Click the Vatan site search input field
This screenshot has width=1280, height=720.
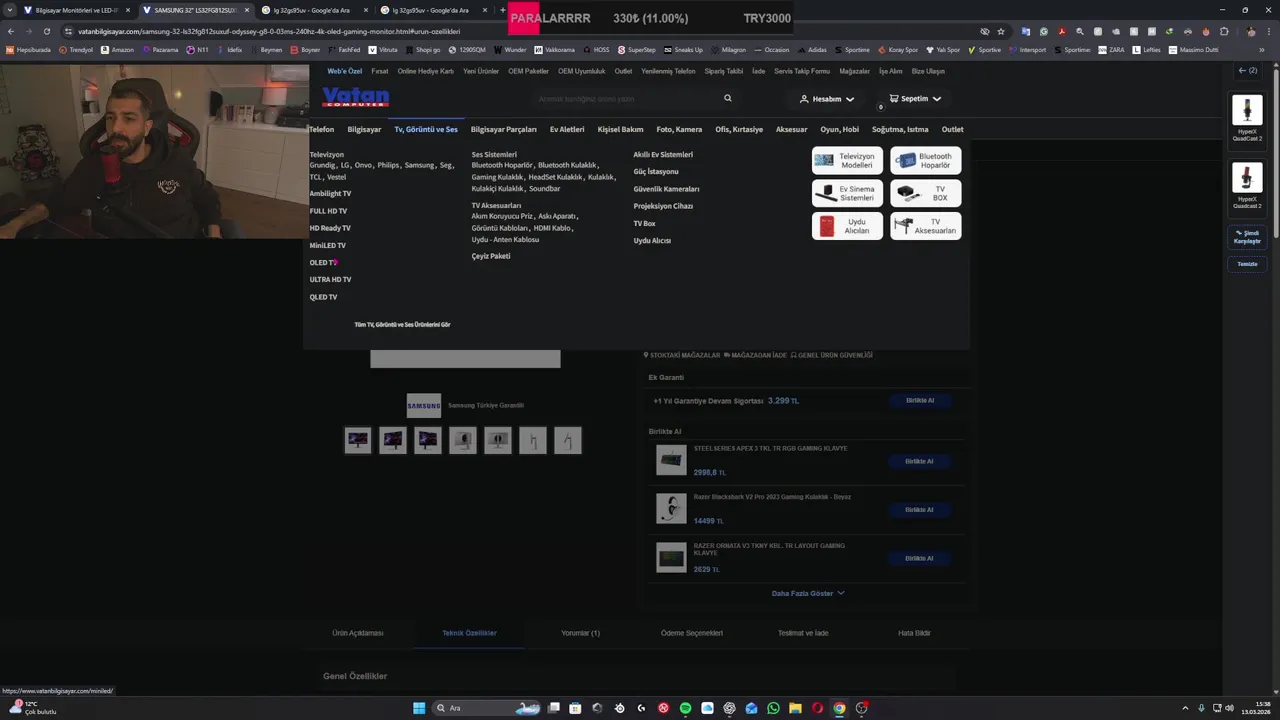point(625,98)
